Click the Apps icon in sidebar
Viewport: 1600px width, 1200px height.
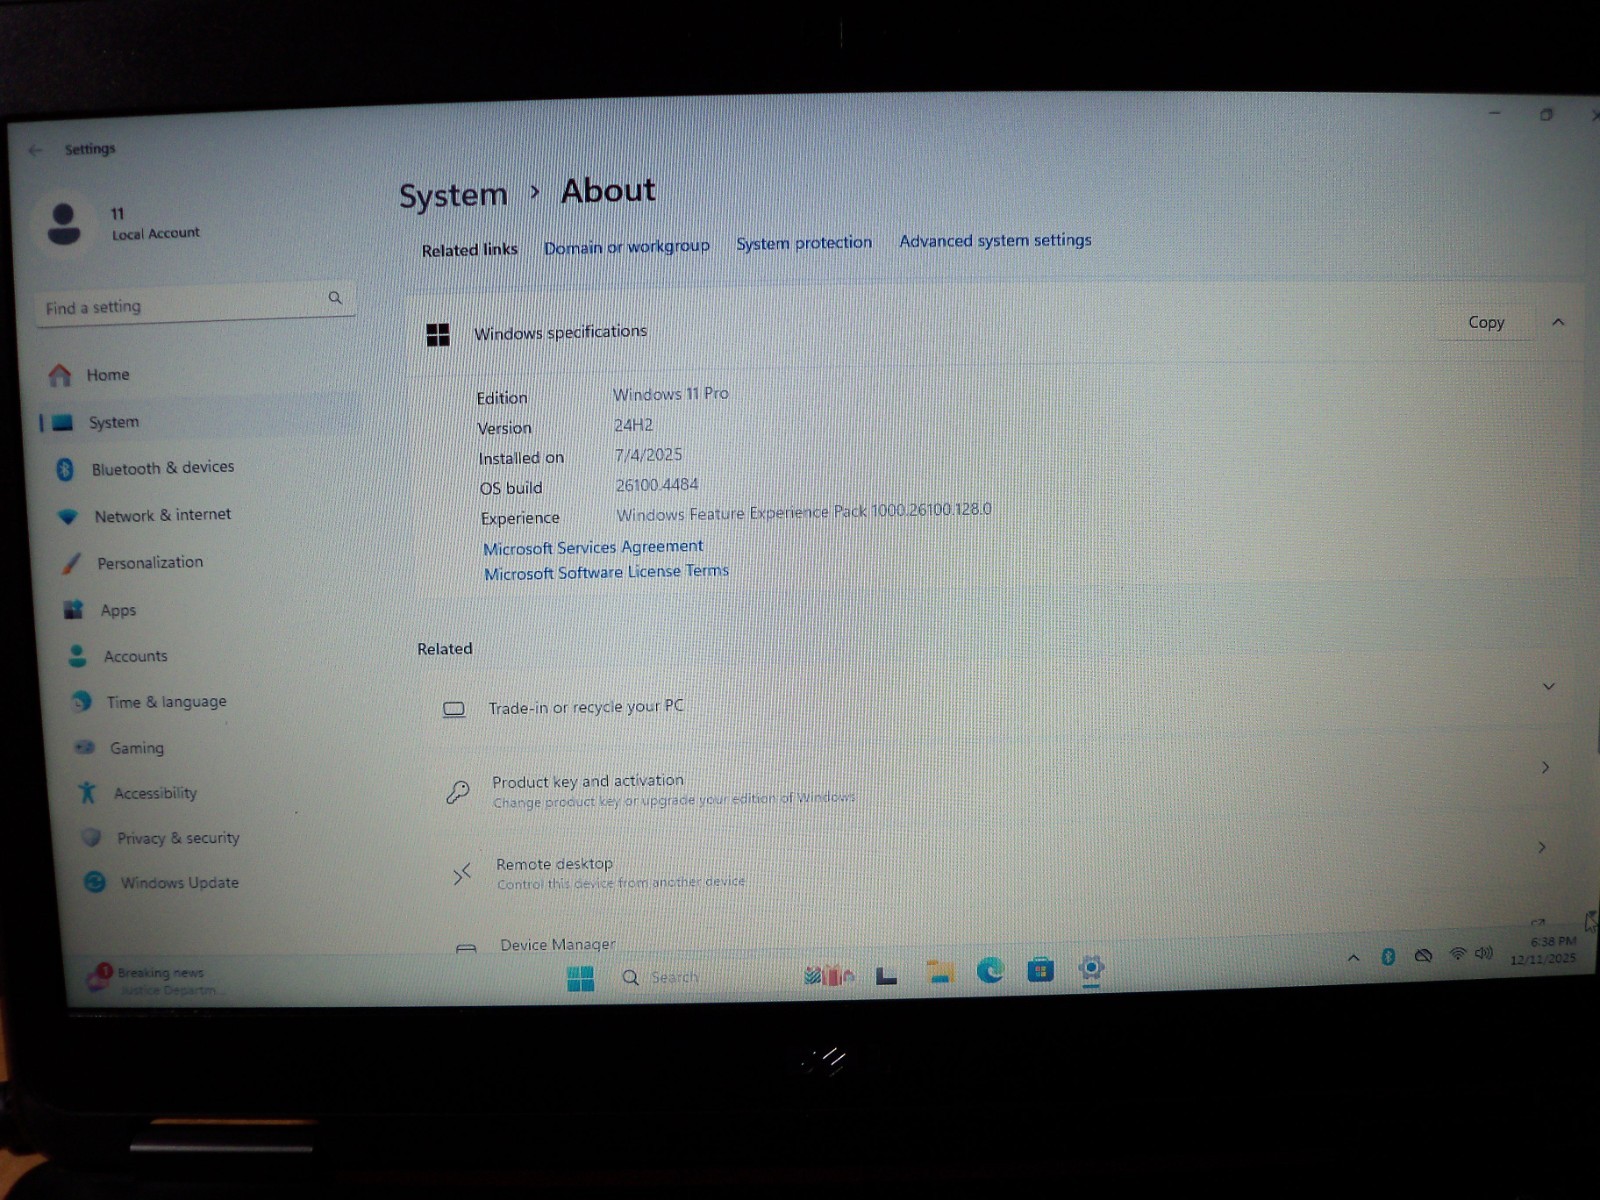click(74, 610)
